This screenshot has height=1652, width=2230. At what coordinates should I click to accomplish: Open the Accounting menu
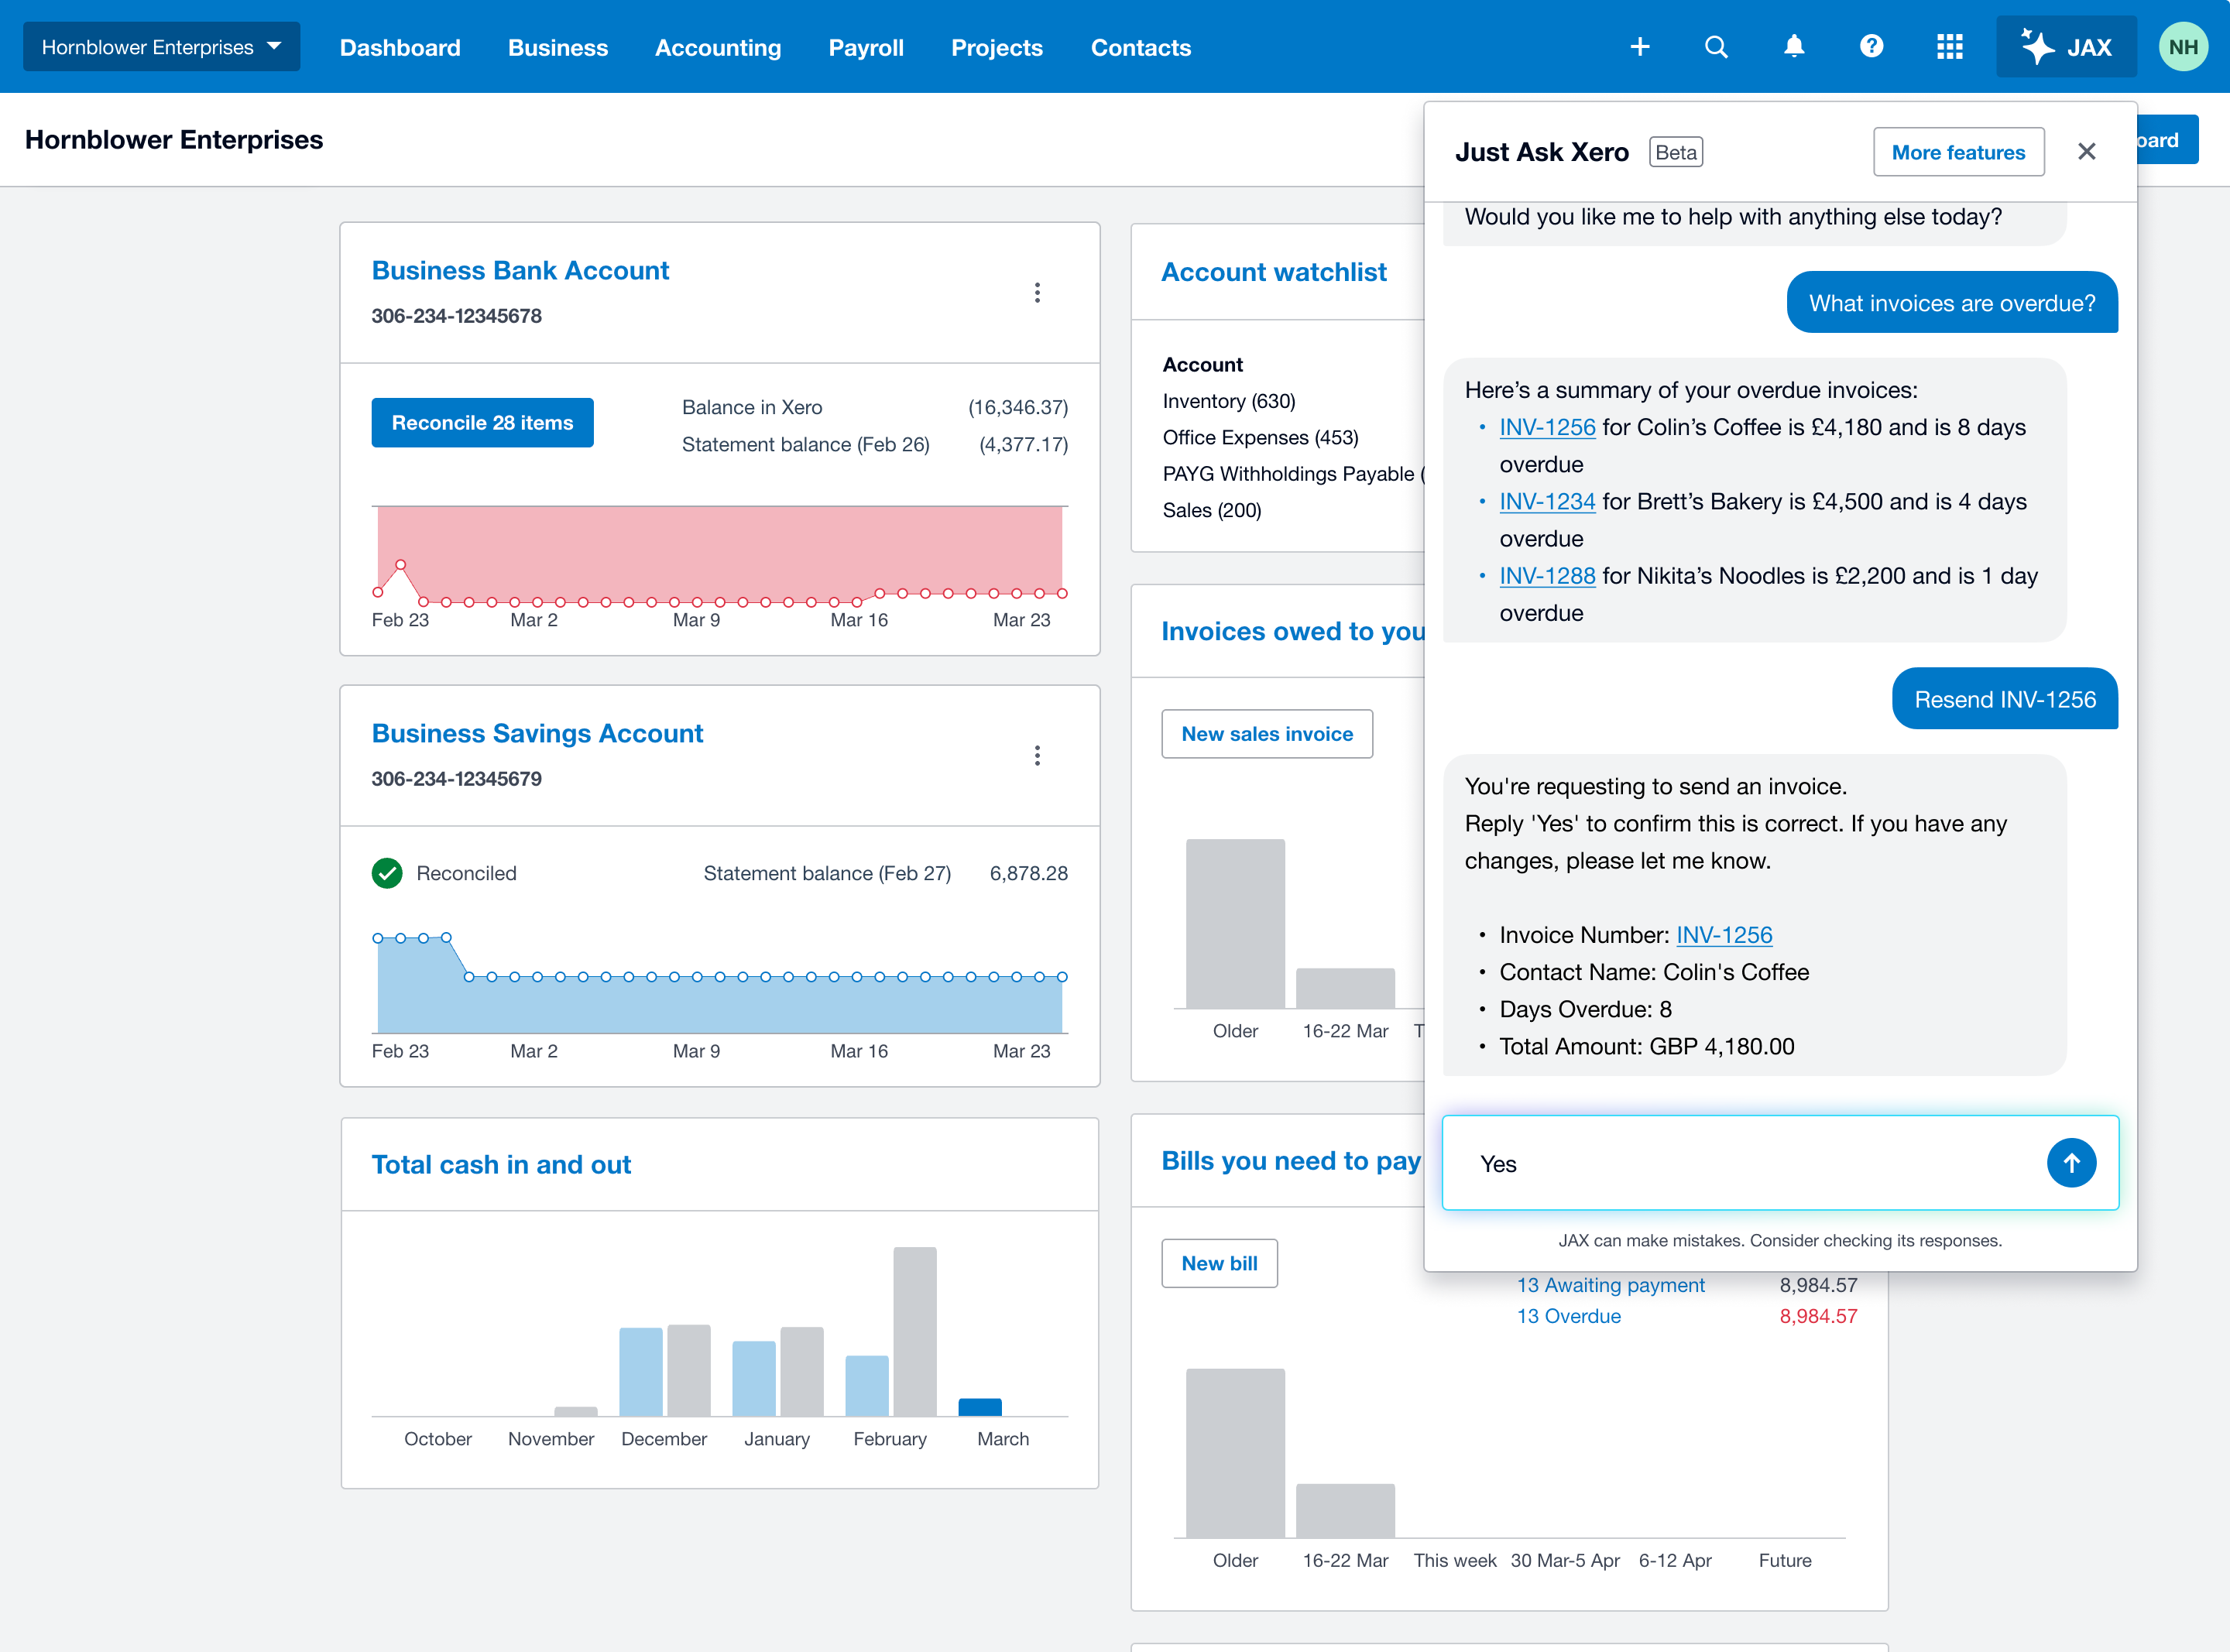click(718, 47)
